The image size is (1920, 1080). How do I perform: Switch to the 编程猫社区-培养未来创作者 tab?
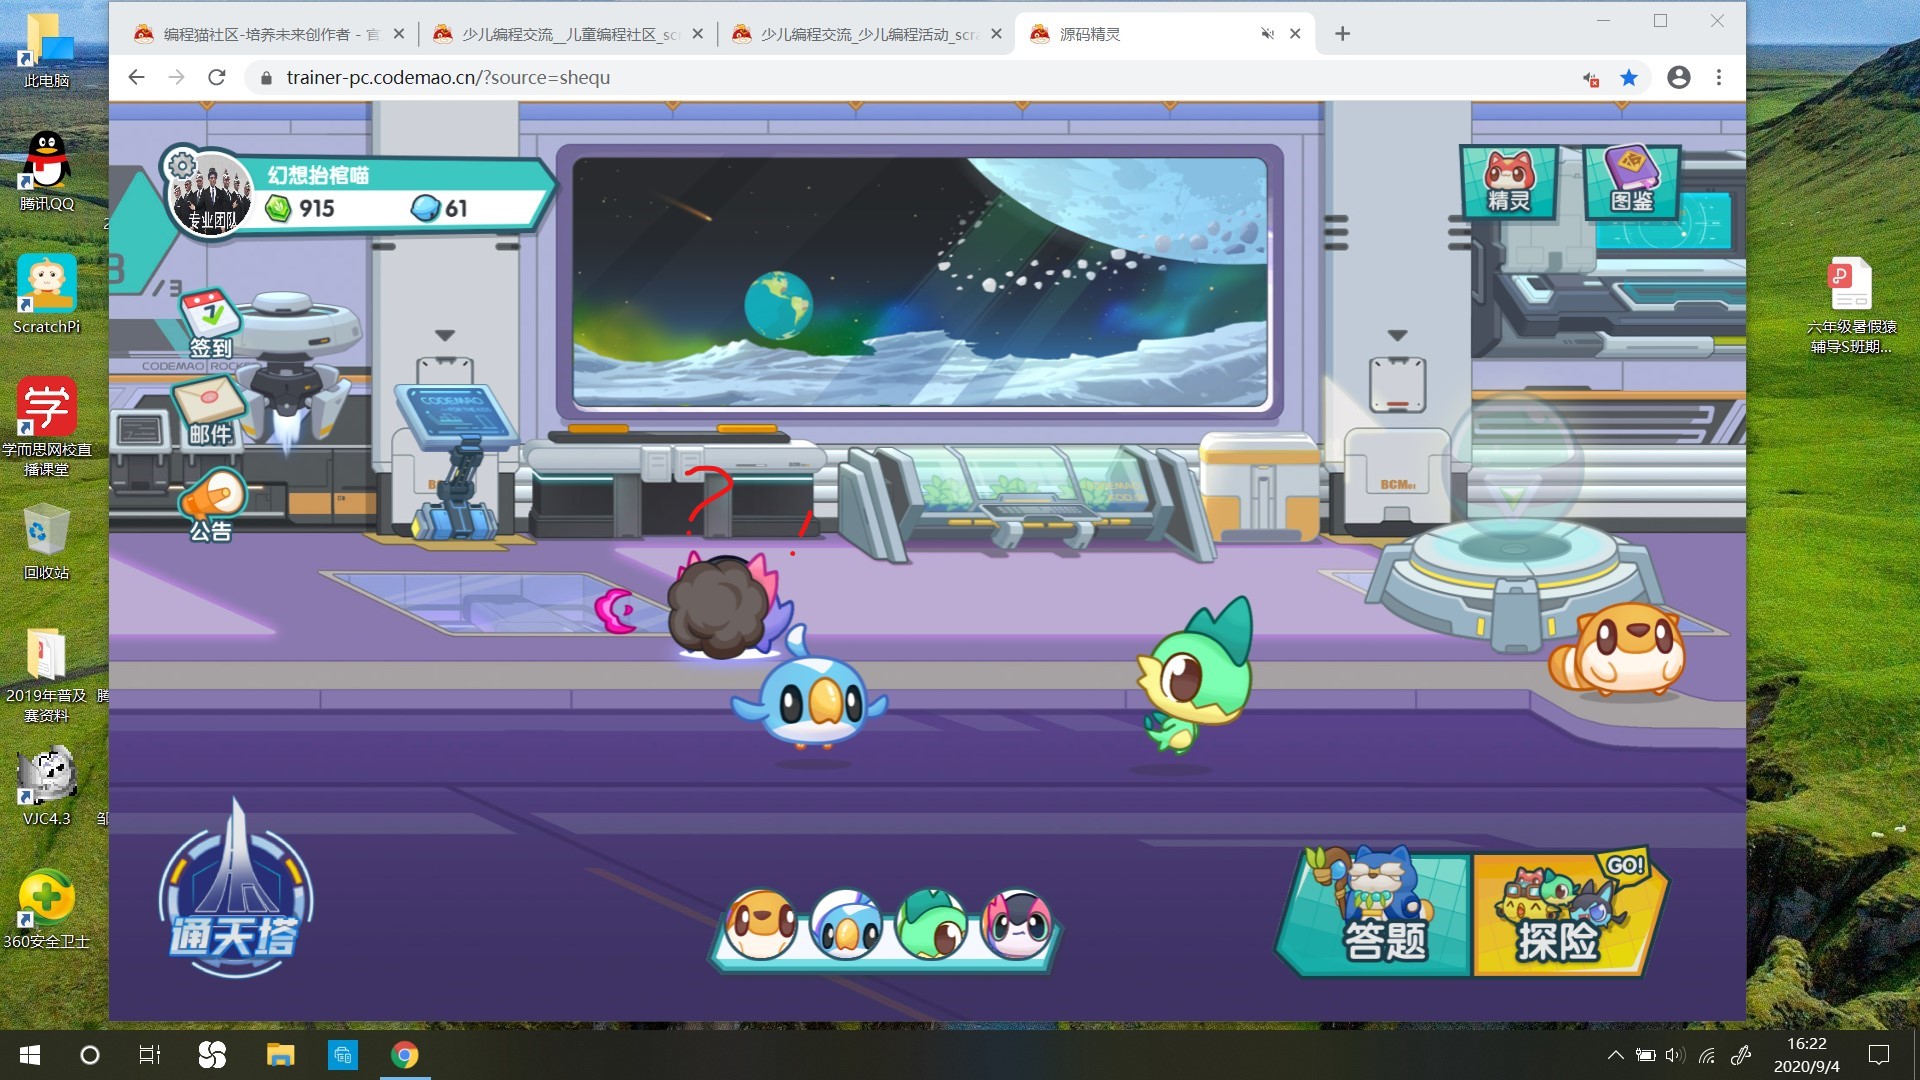tap(270, 34)
